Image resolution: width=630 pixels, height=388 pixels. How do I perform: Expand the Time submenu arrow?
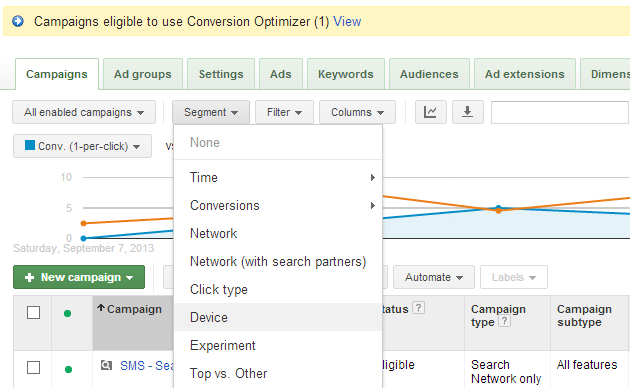coord(373,177)
